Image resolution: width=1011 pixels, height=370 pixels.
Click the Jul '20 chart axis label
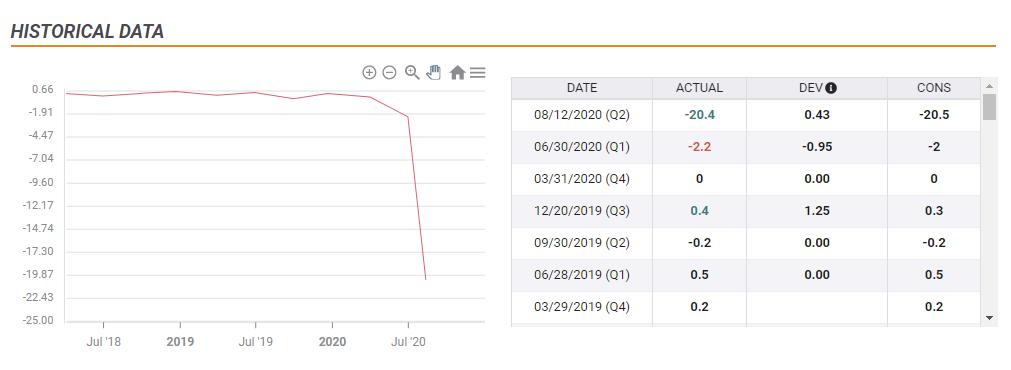tap(408, 342)
